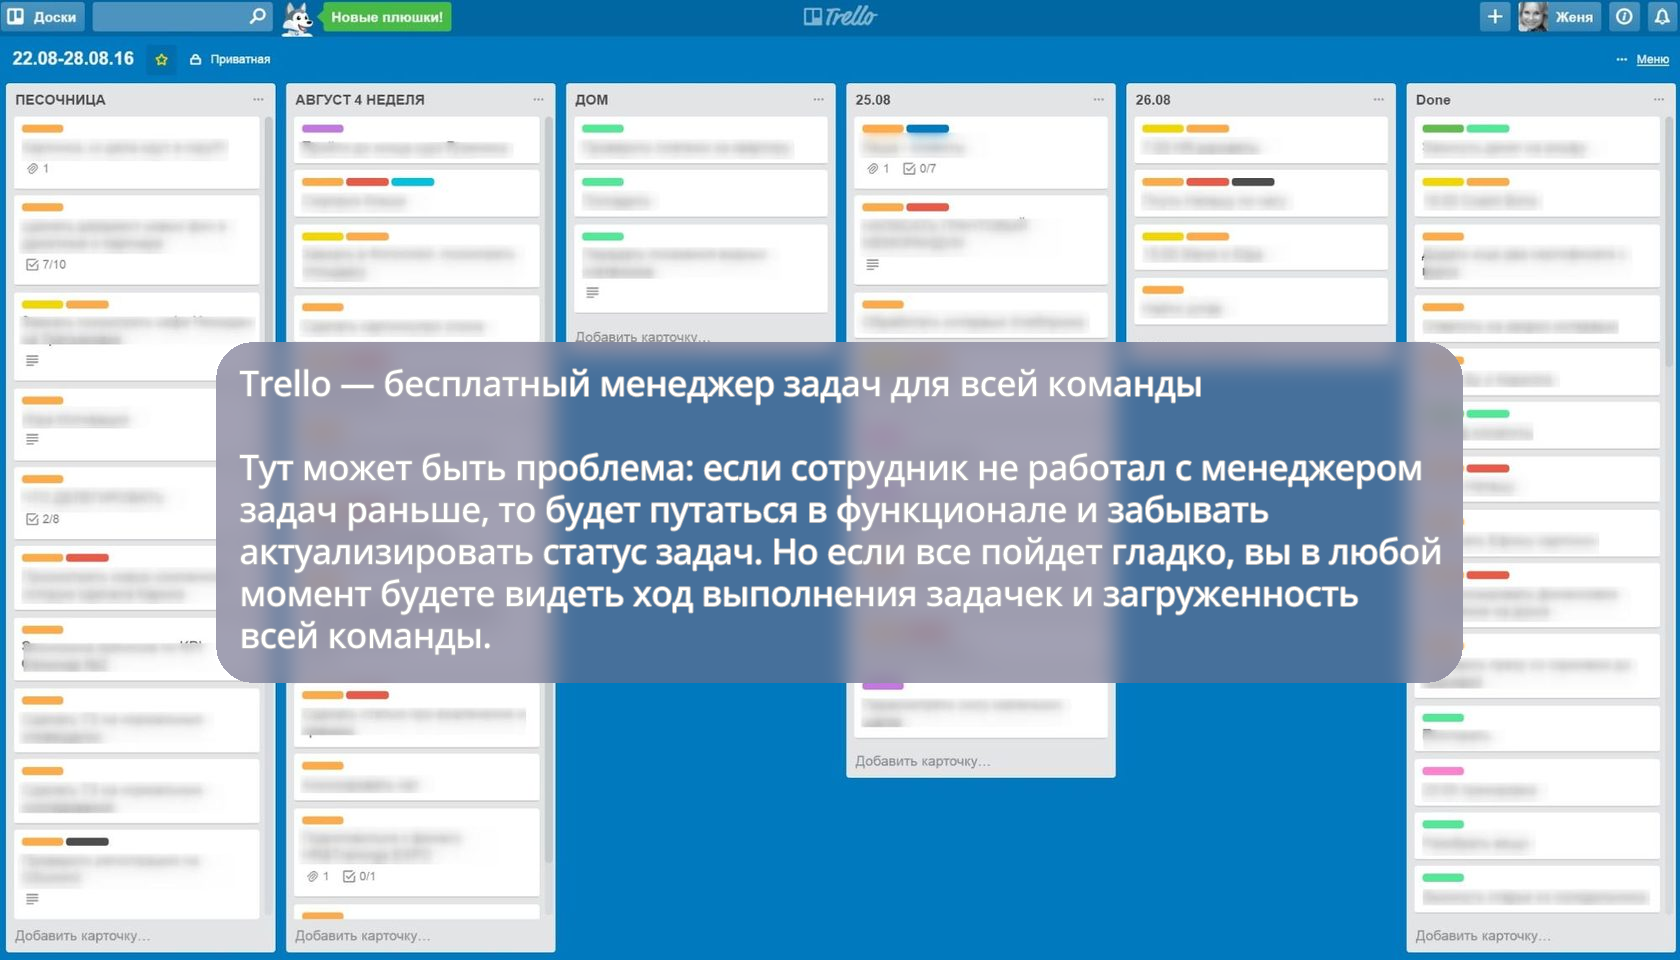Click the Новые плюшки! green button
Image resolution: width=1680 pixels, height=960 pixels.
387,17
